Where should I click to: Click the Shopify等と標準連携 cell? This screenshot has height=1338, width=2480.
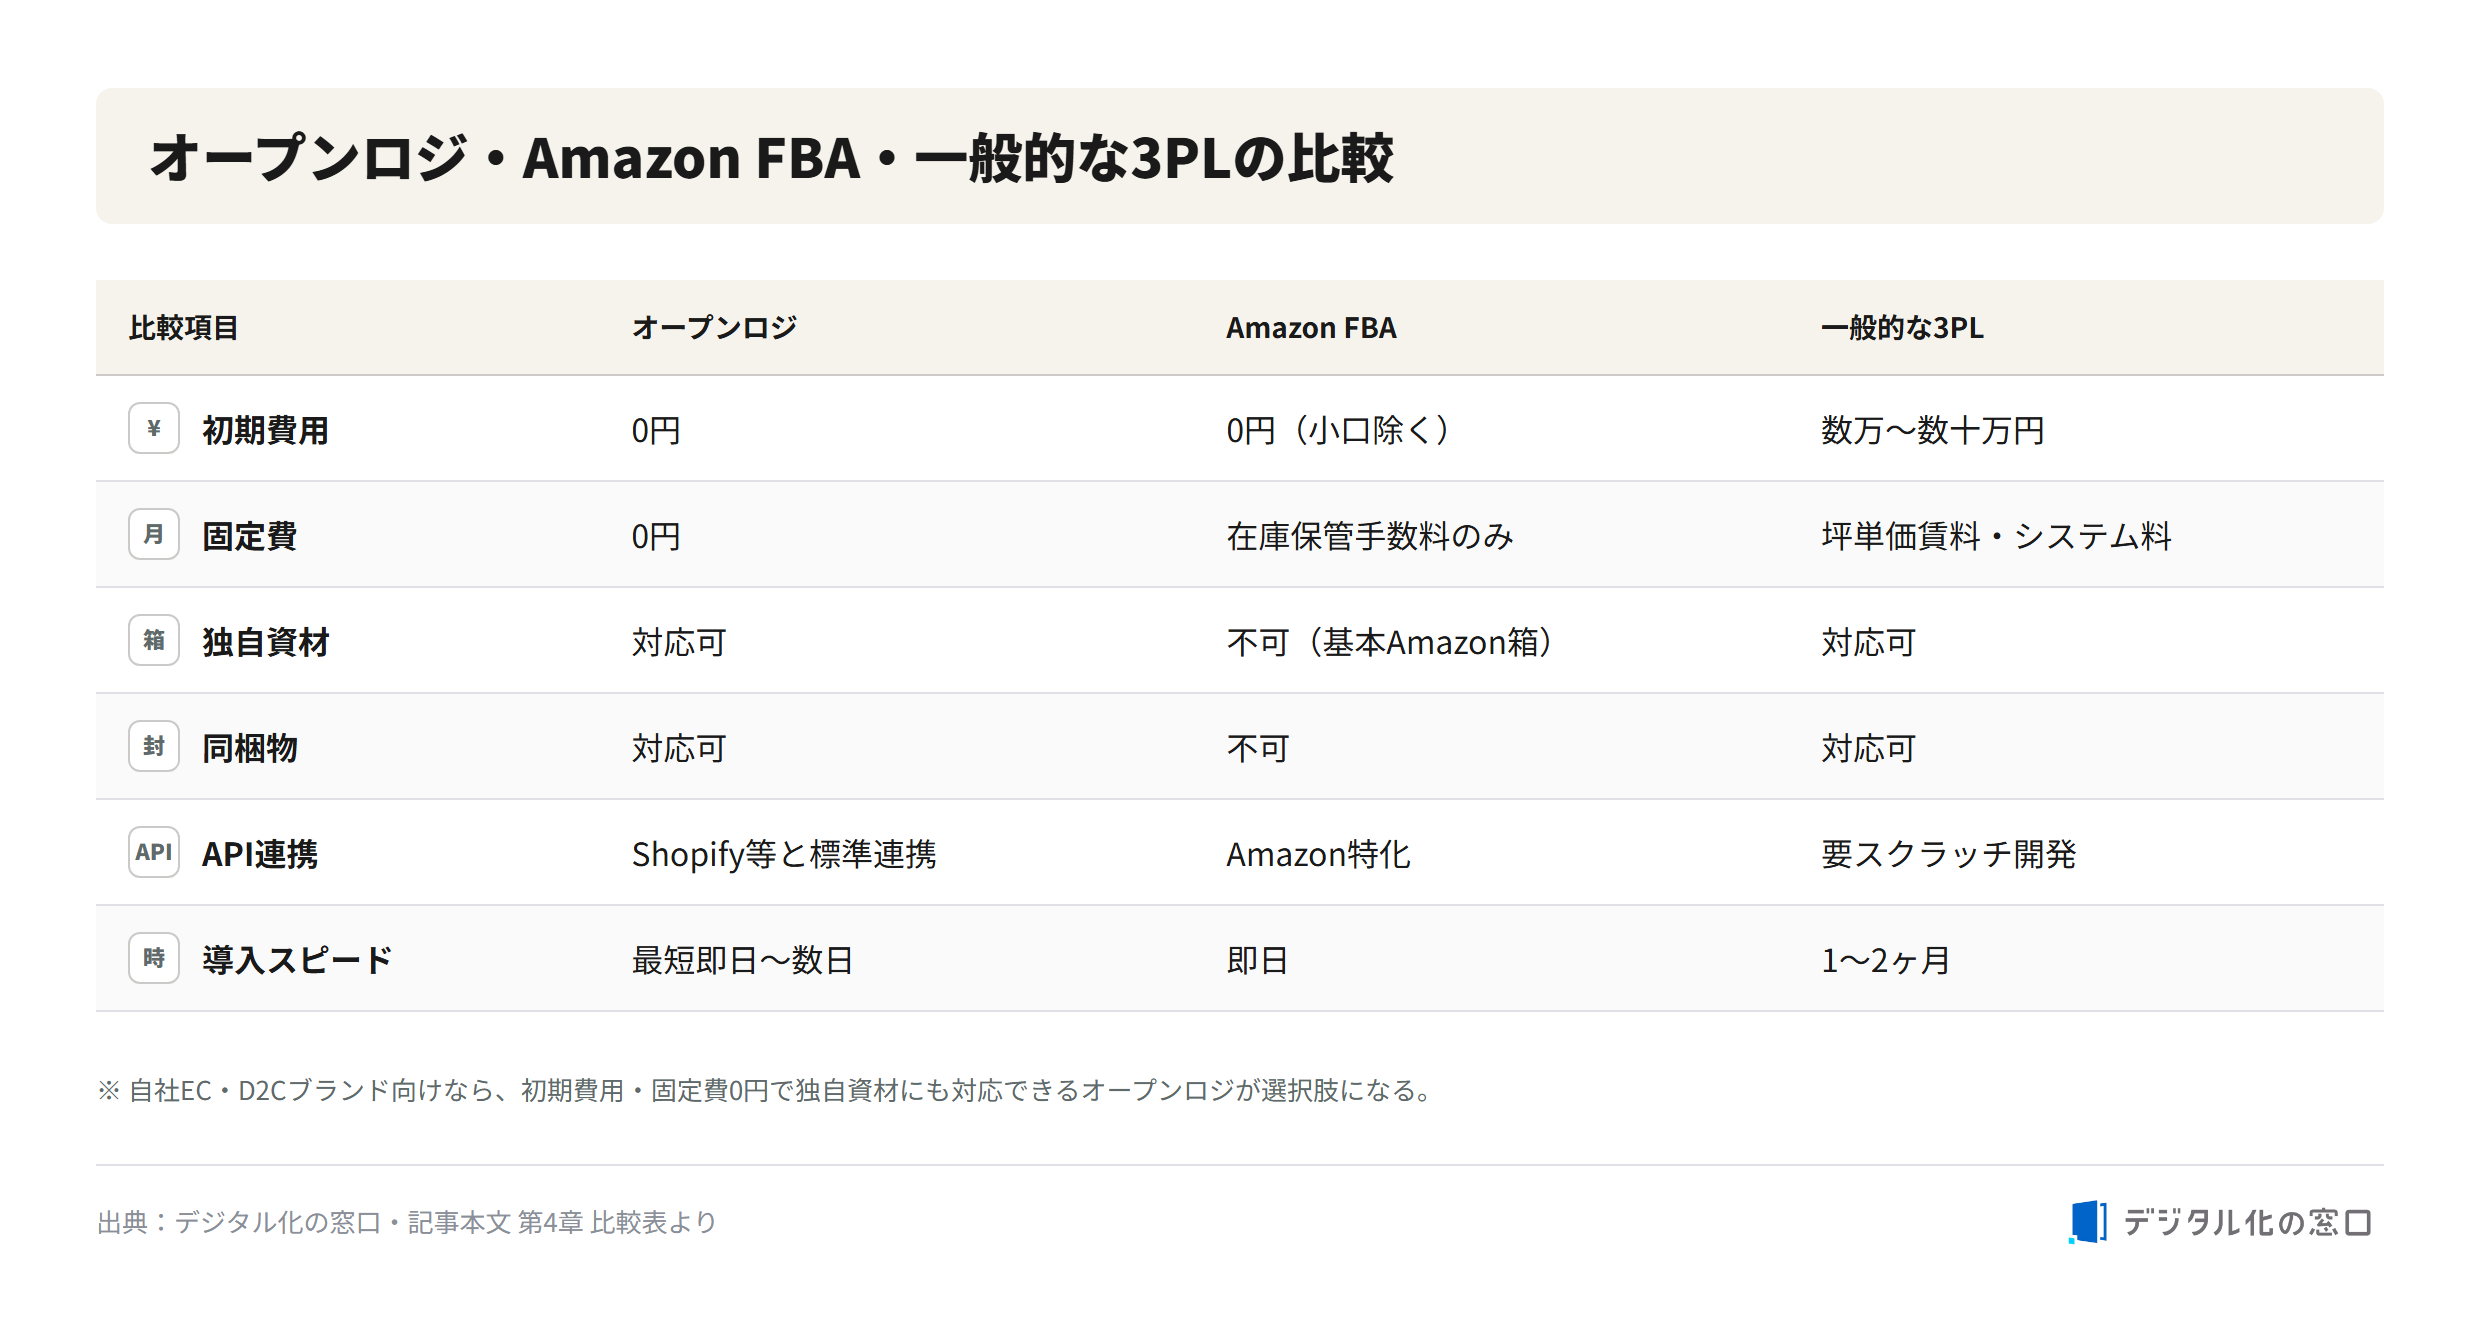[784, 854]
